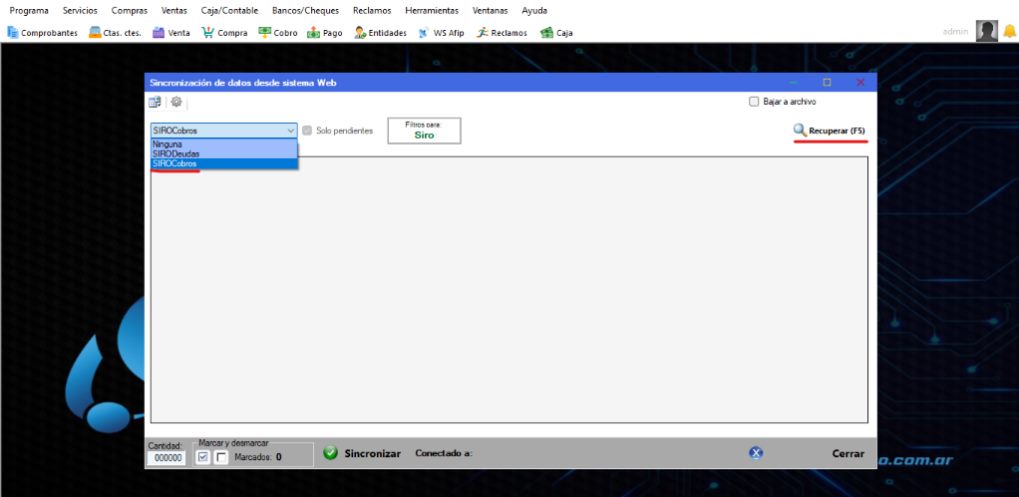Open the Servicios menu
Screen dimensions: 1019x497
click(80, 10)
